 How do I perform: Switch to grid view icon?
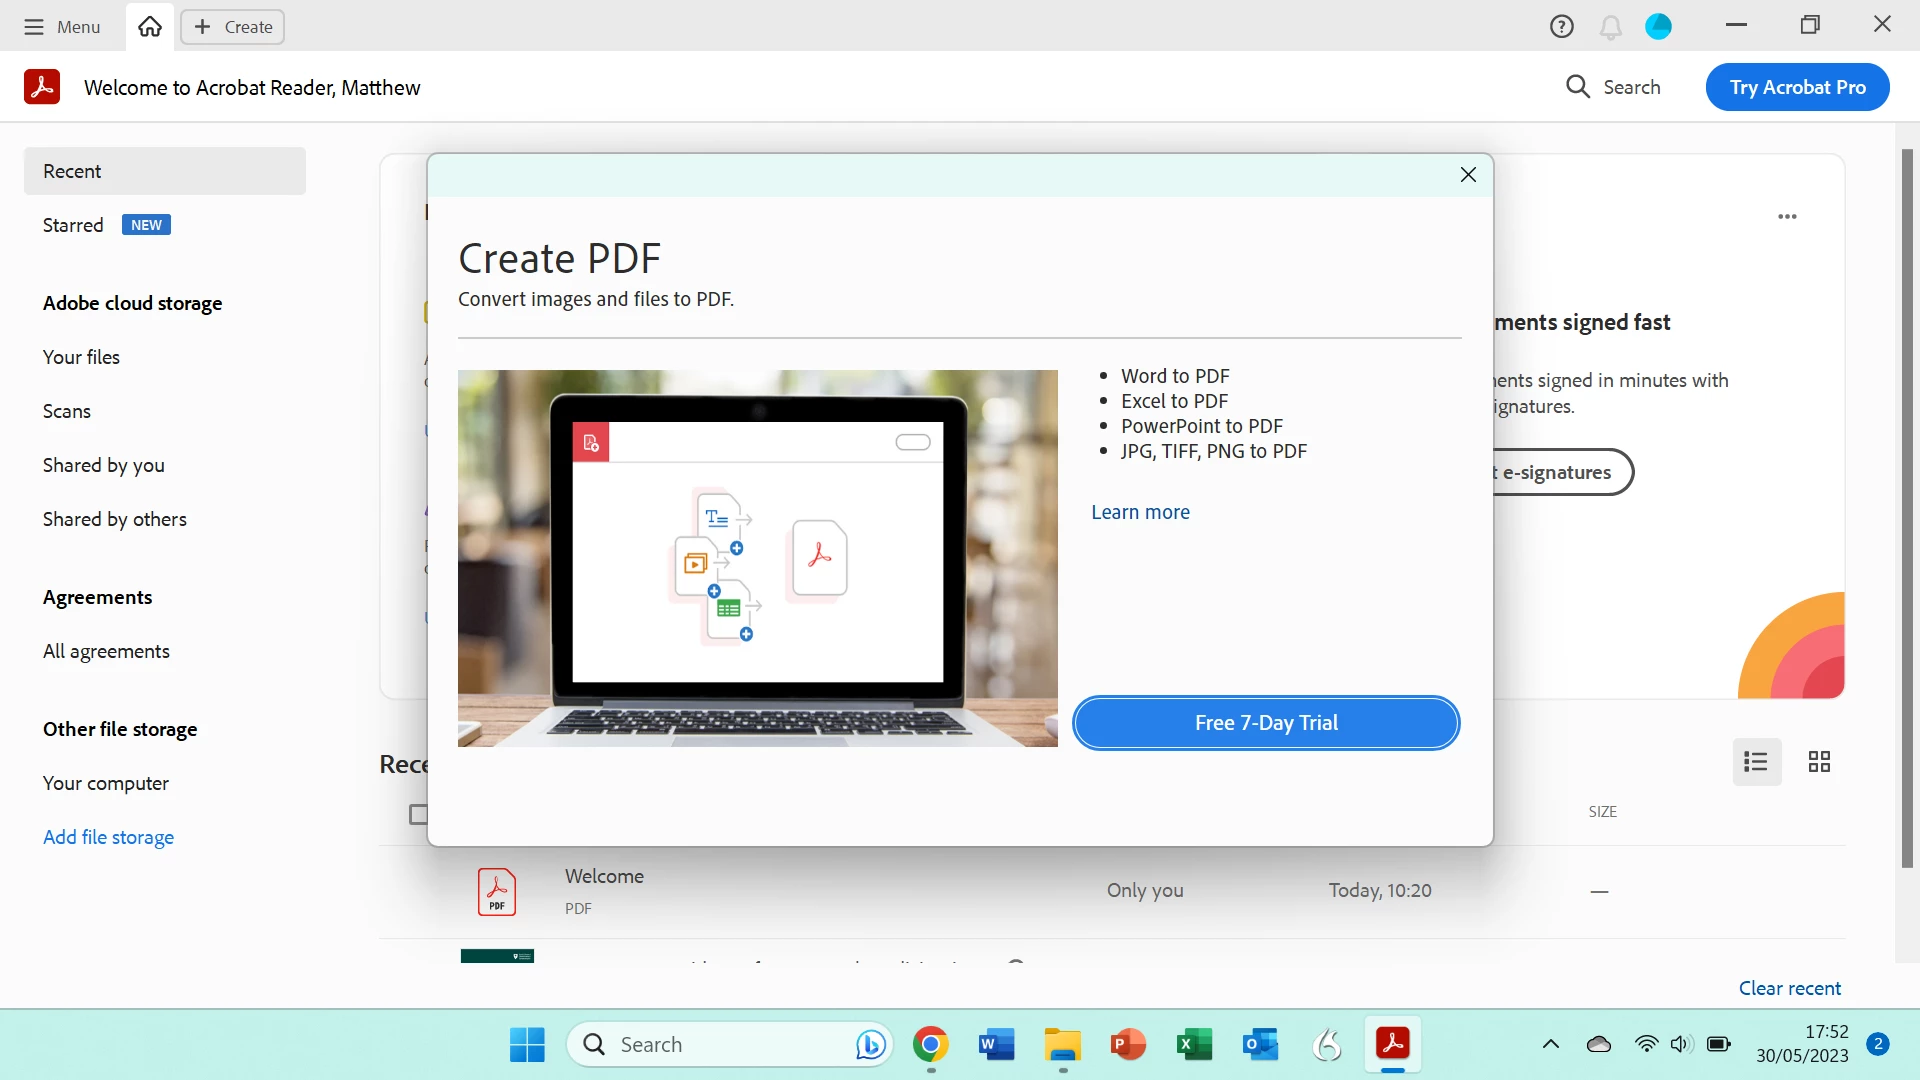coord(1819,762)
